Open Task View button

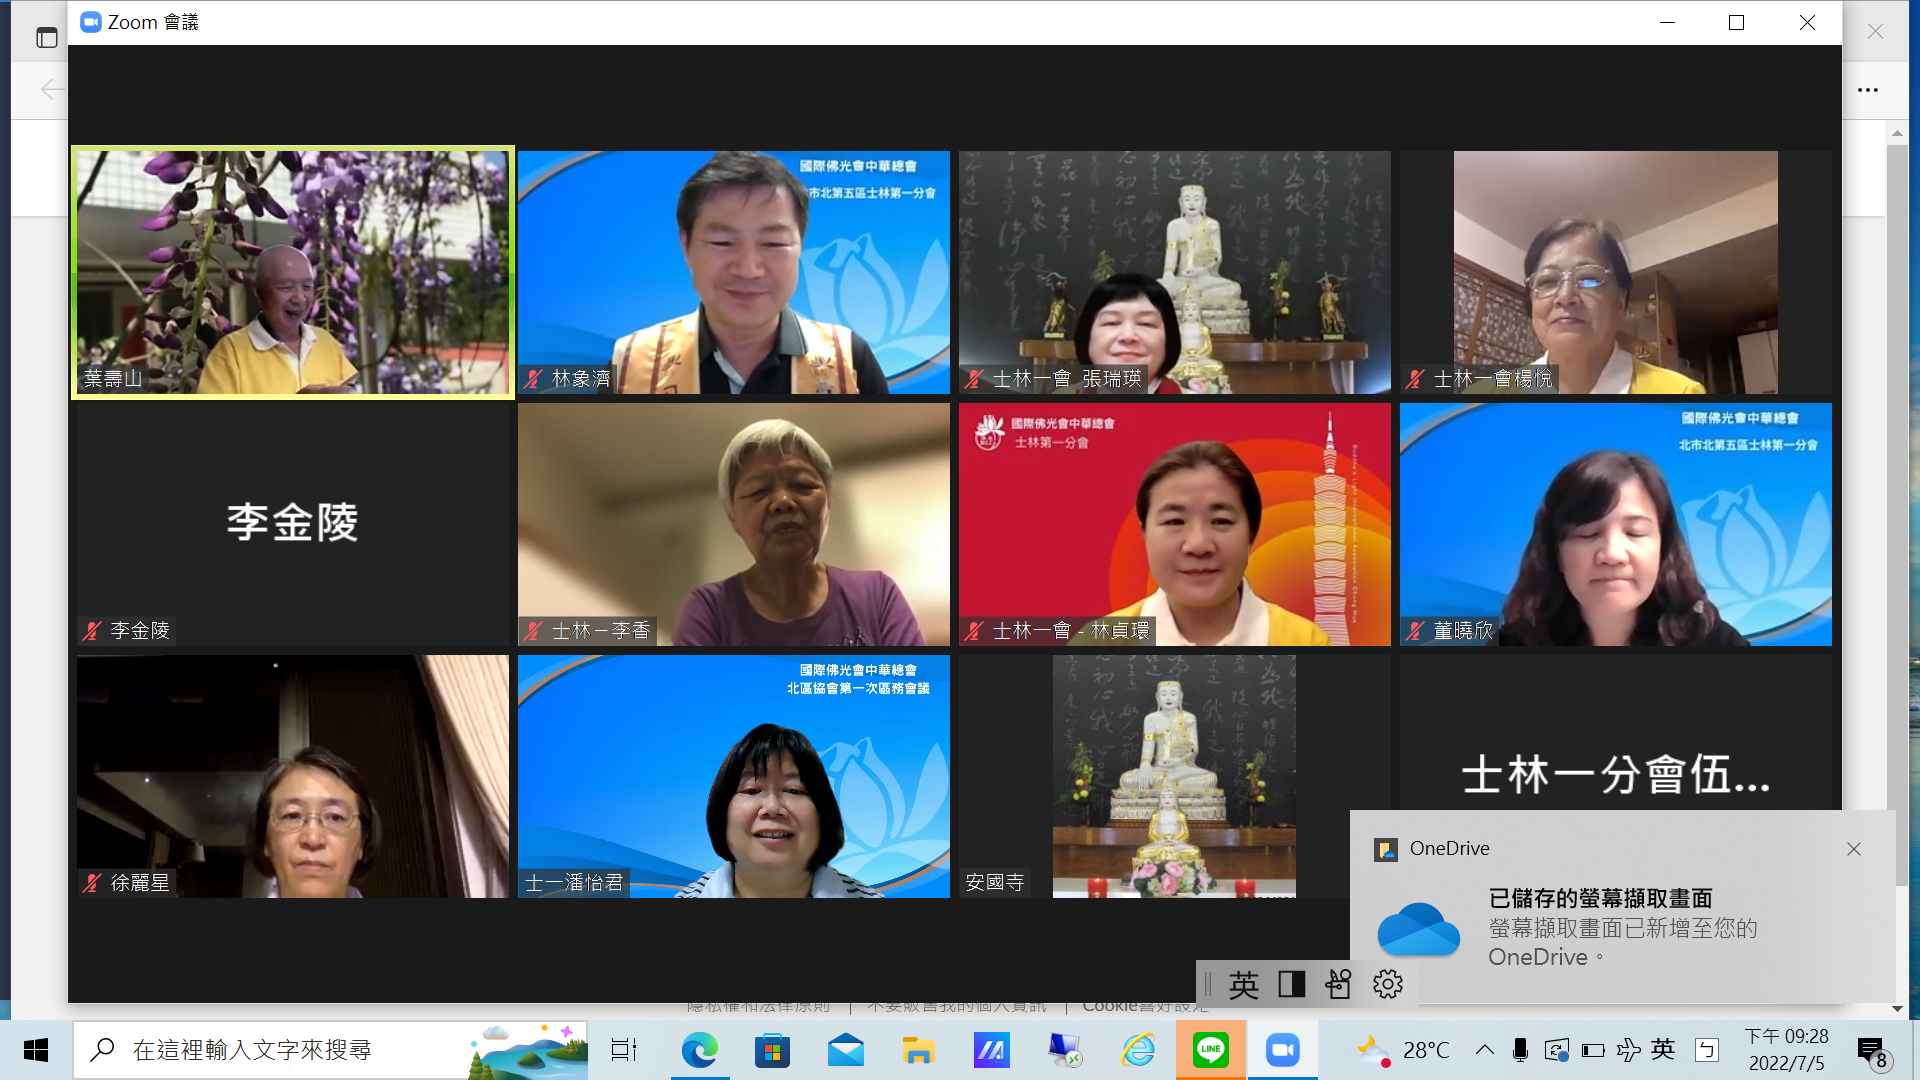pyautogui.click(x=624, y=1050)
